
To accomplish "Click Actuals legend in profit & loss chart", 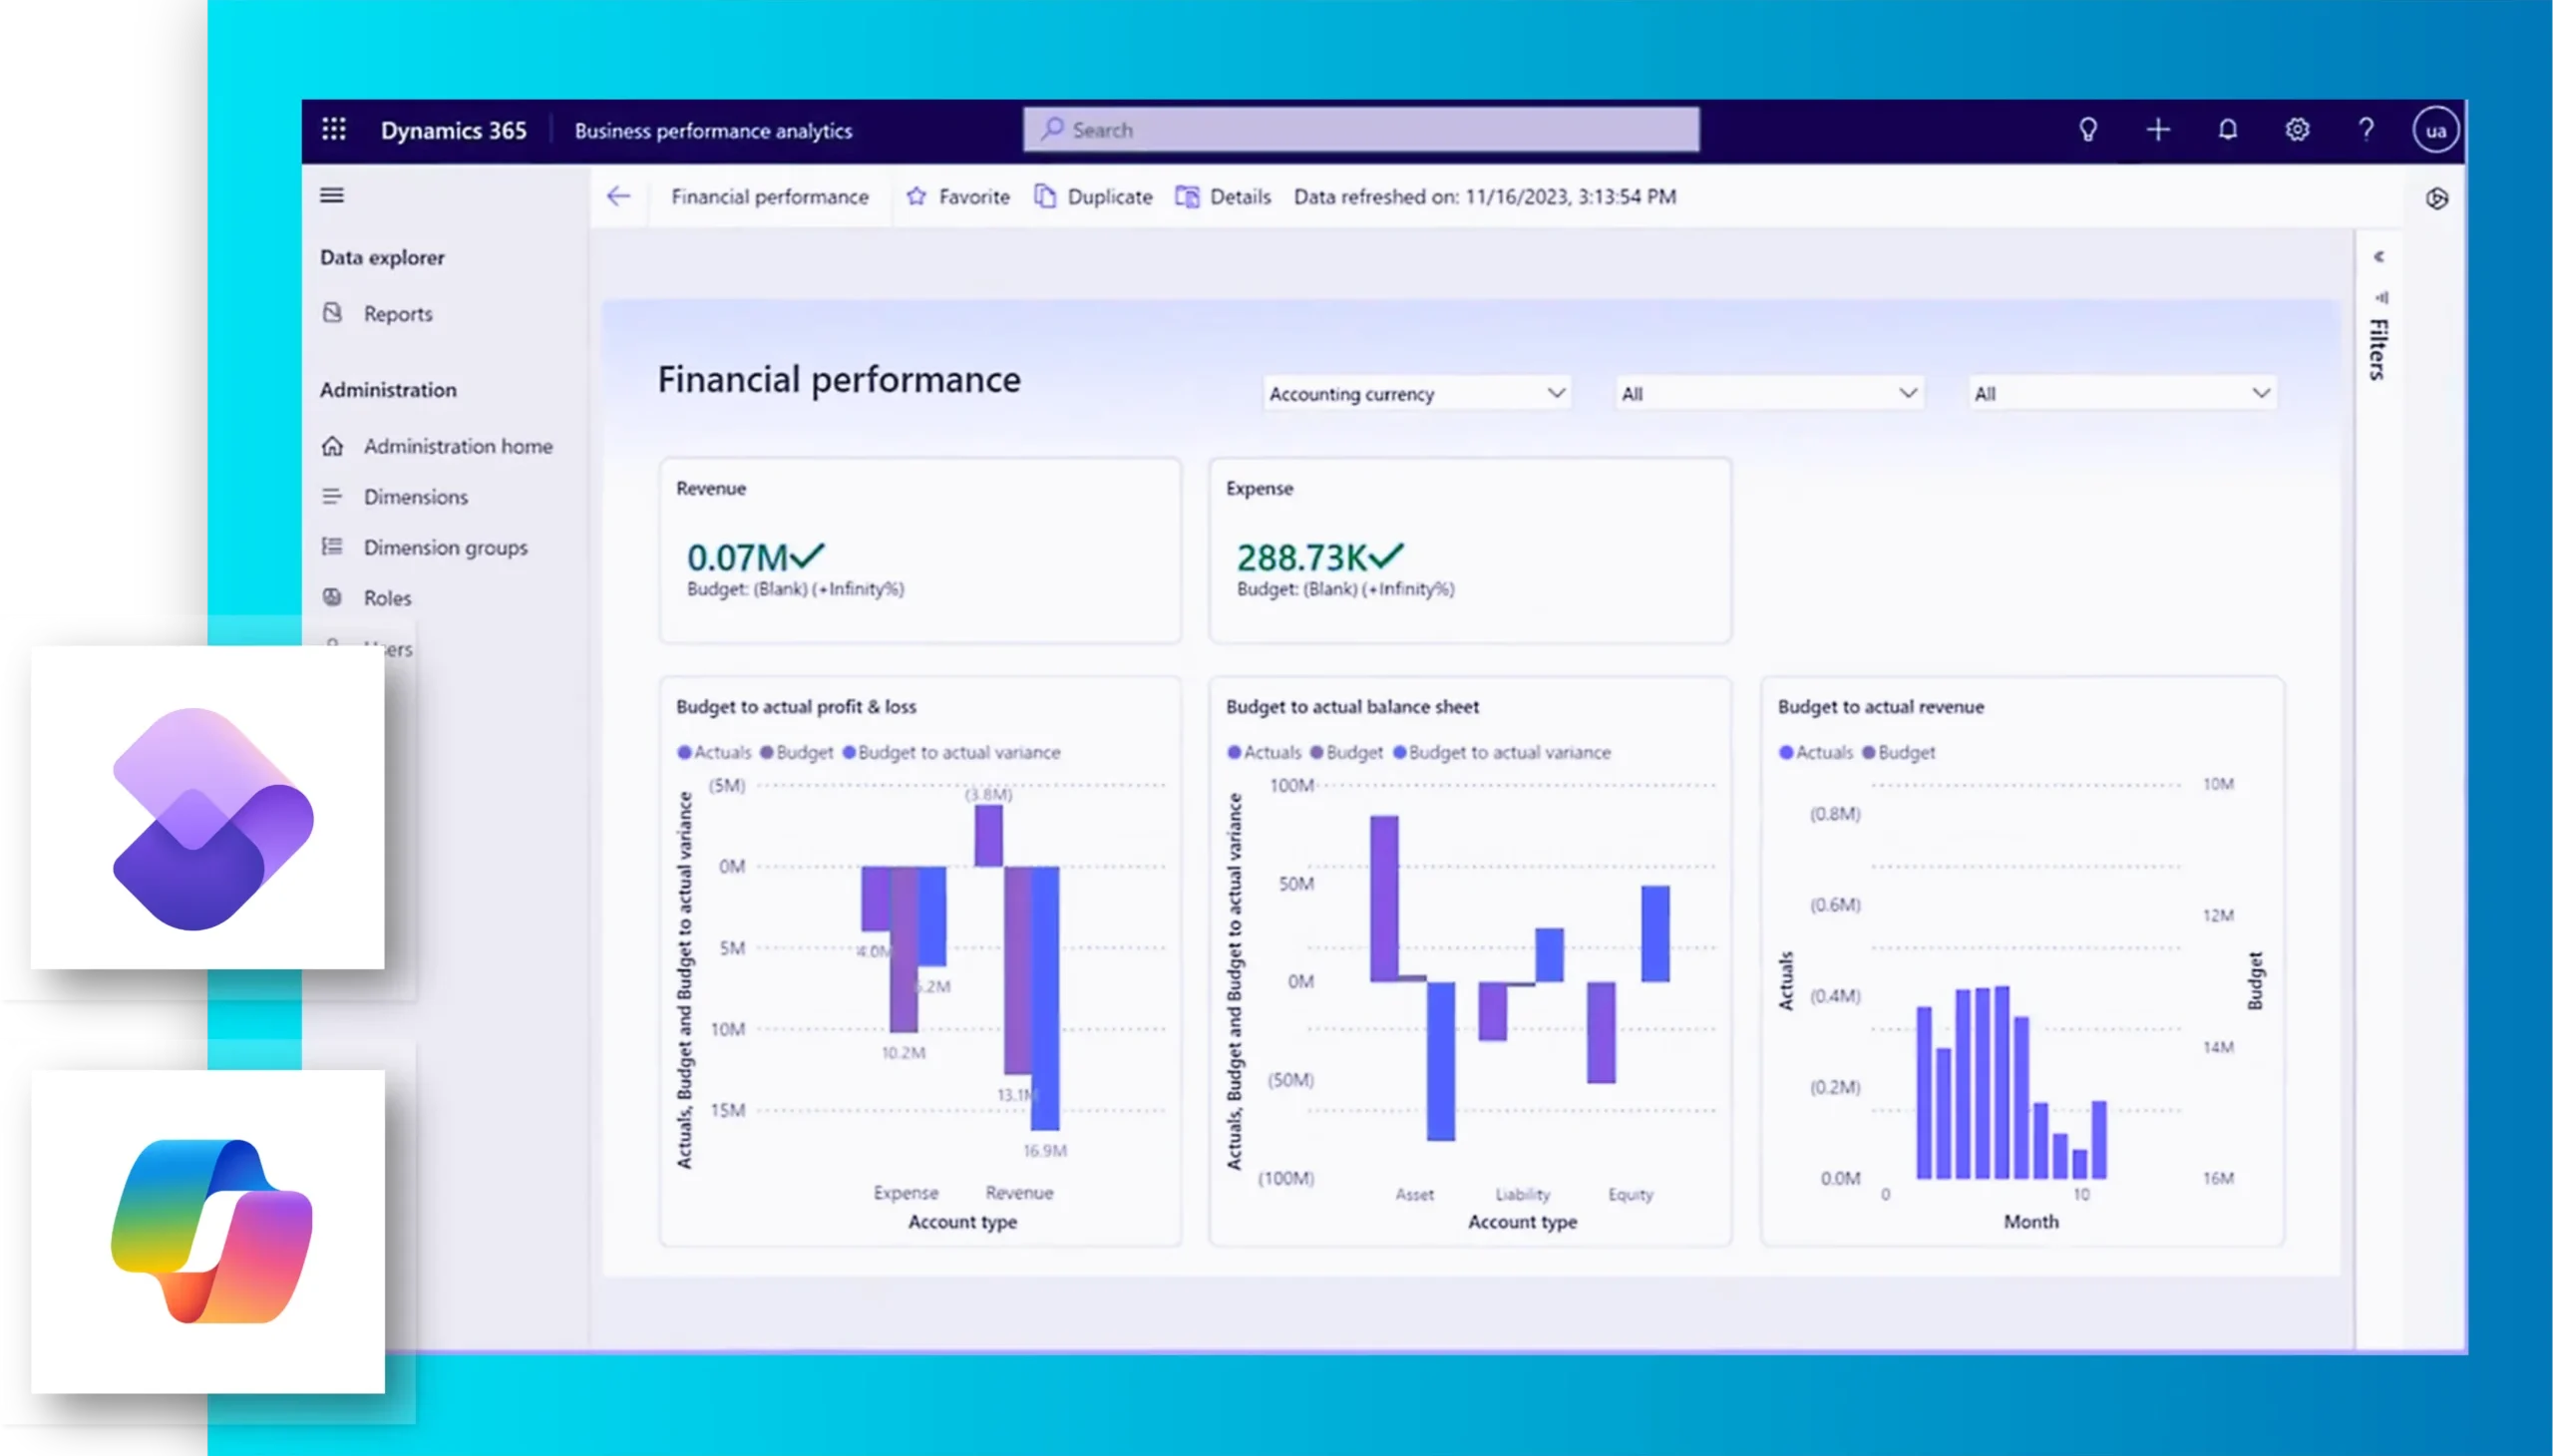I will pyautogui.click(x=714, y=752).
